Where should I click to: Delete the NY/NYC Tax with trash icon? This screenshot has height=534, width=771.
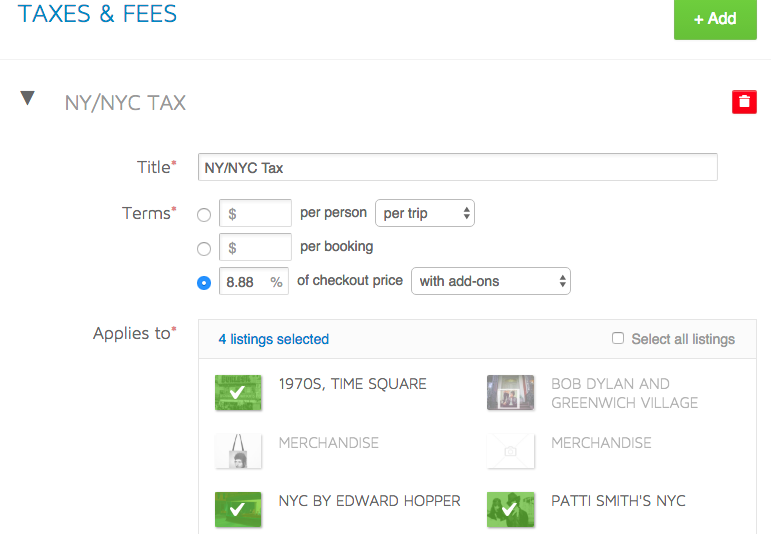(744, 102)
